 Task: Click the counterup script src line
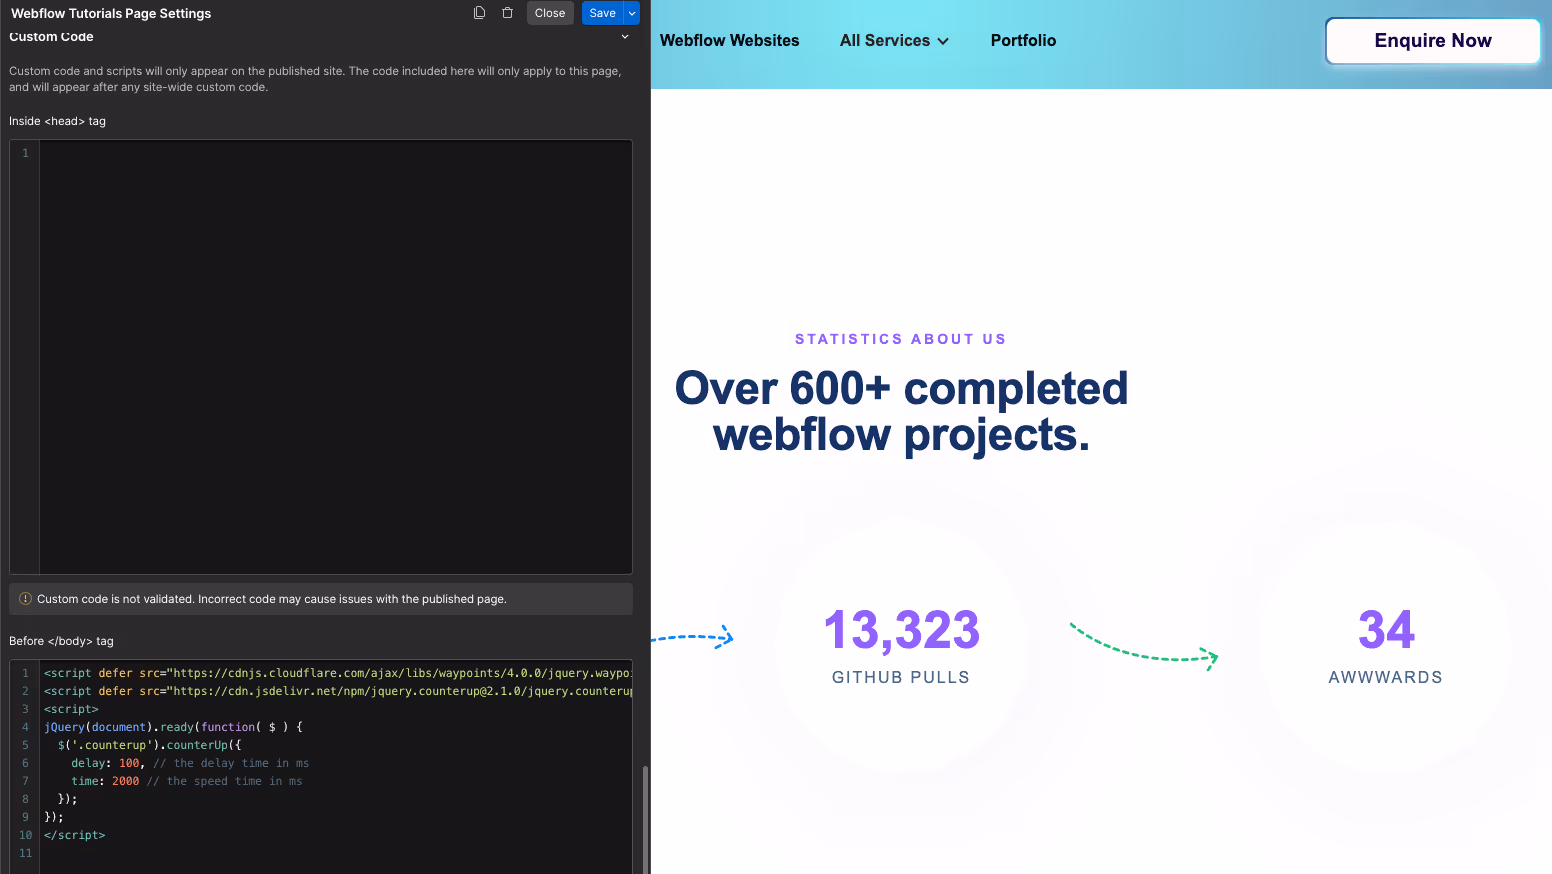click(x=338, y=691)
